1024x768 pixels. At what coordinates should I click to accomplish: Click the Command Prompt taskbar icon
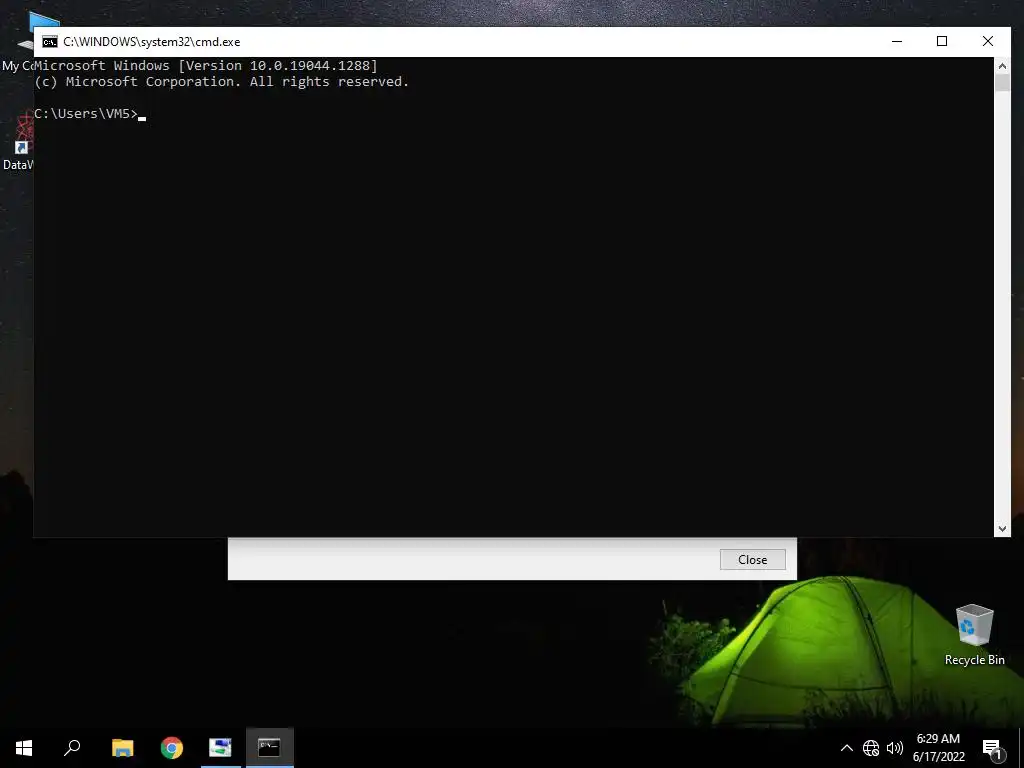[269, 748]
